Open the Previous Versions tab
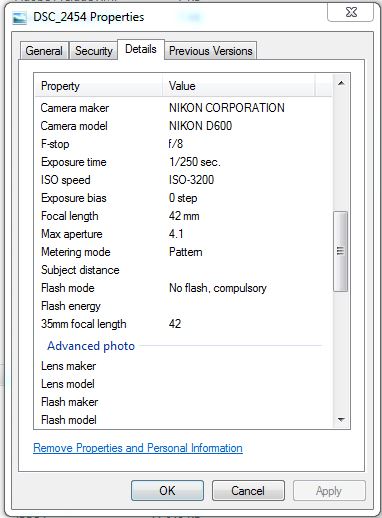The image size is (382, 518). [211, 51]
